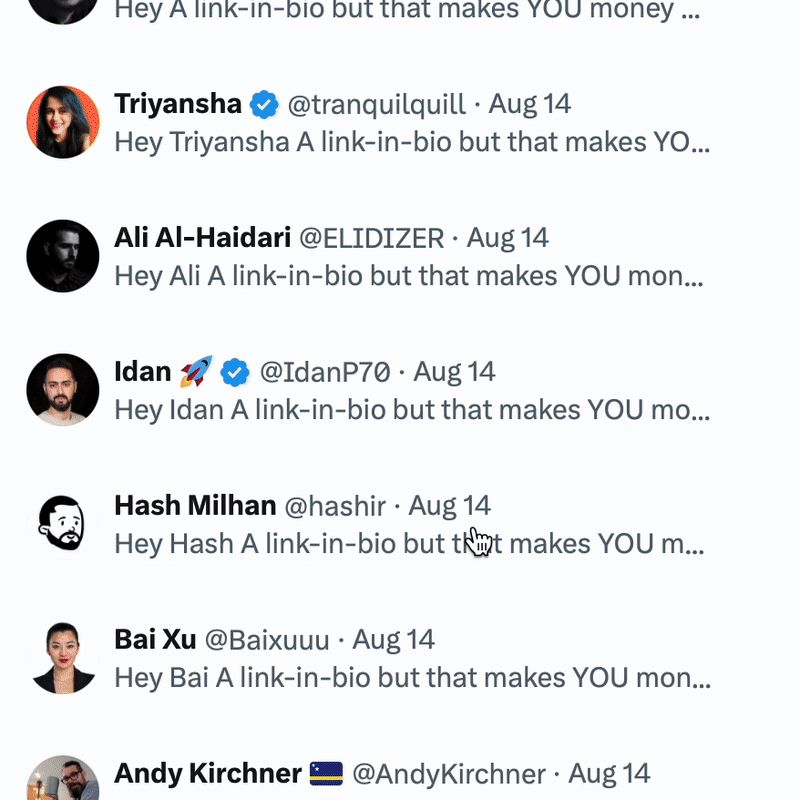Click Triyansha's profile avatar
The height and width of the screenshot is (800, 800).
click(63, 122)
